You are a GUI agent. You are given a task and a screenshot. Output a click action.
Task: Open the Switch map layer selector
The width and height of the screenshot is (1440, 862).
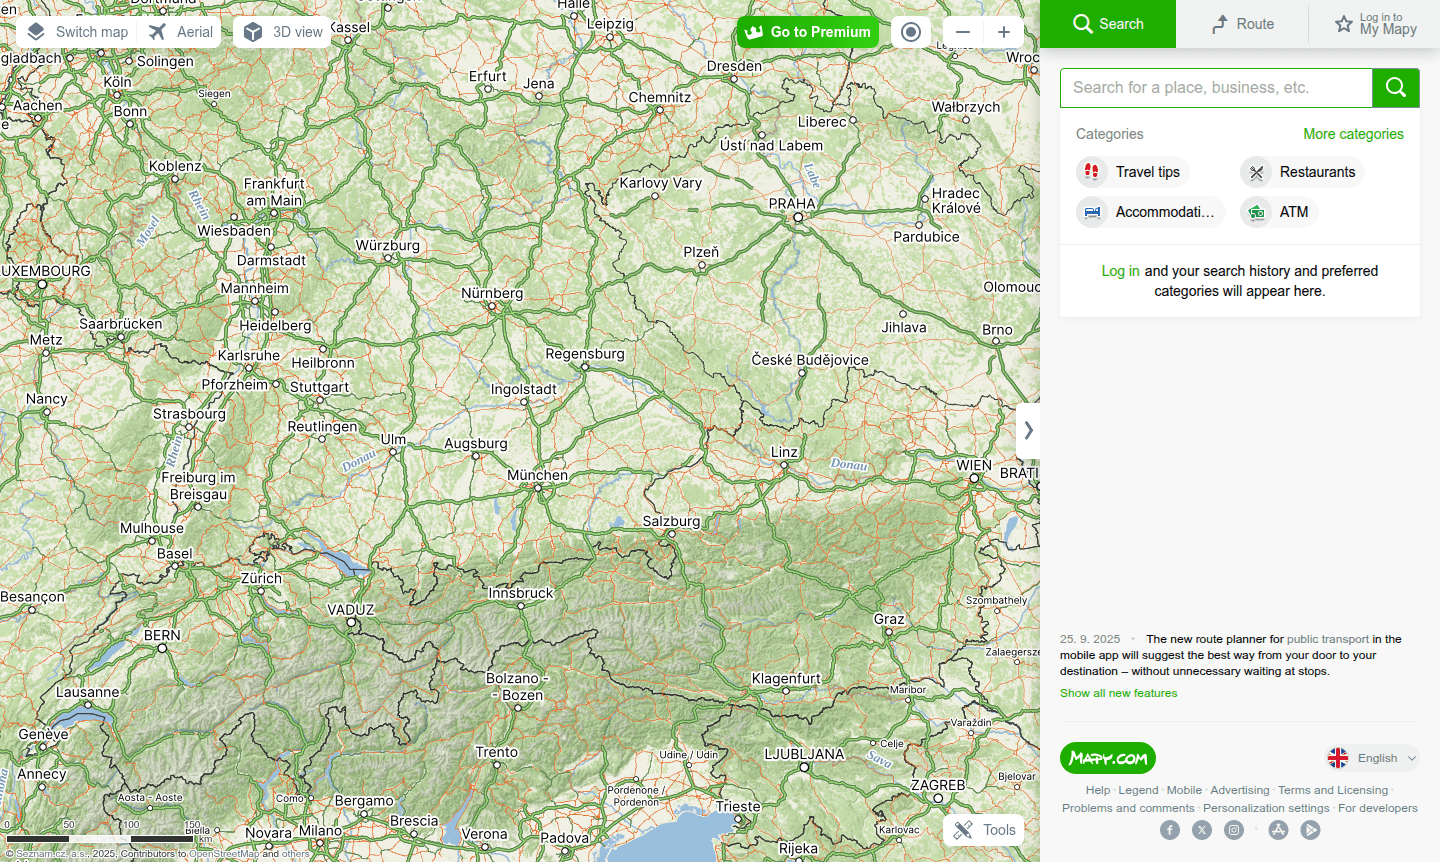(x=76, y=31)
